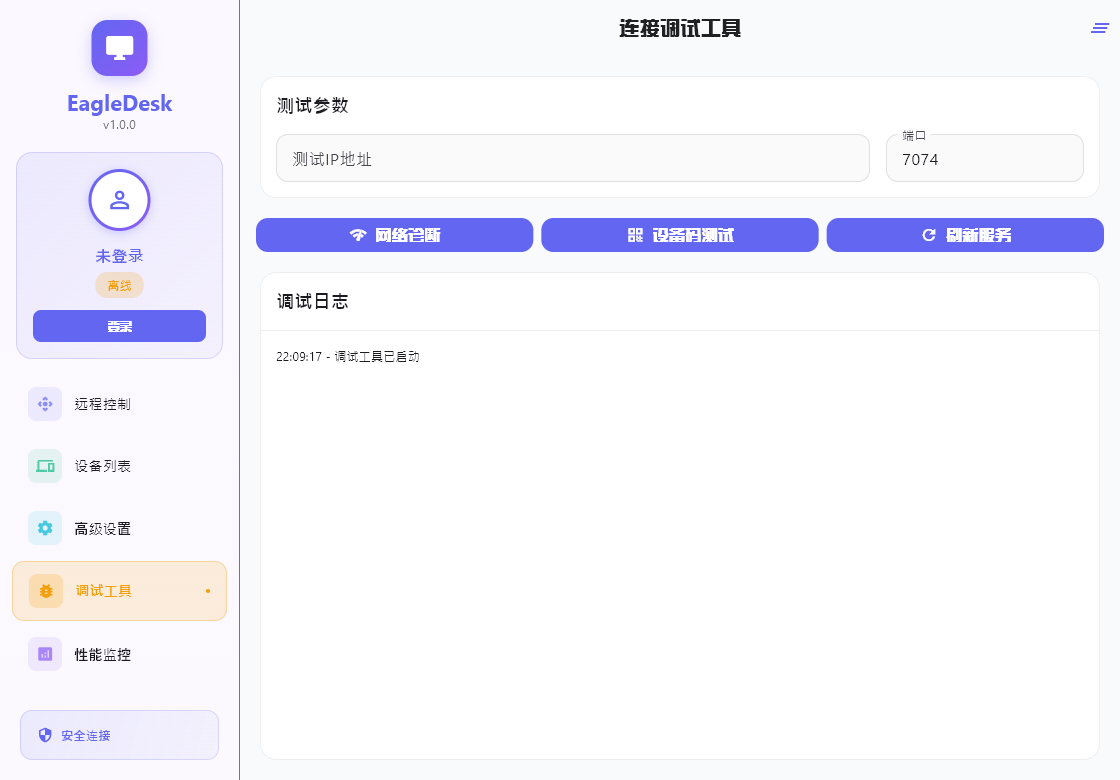Click the 测试IP地址 input field
The image size is (1120, 780).
point(572,158)
